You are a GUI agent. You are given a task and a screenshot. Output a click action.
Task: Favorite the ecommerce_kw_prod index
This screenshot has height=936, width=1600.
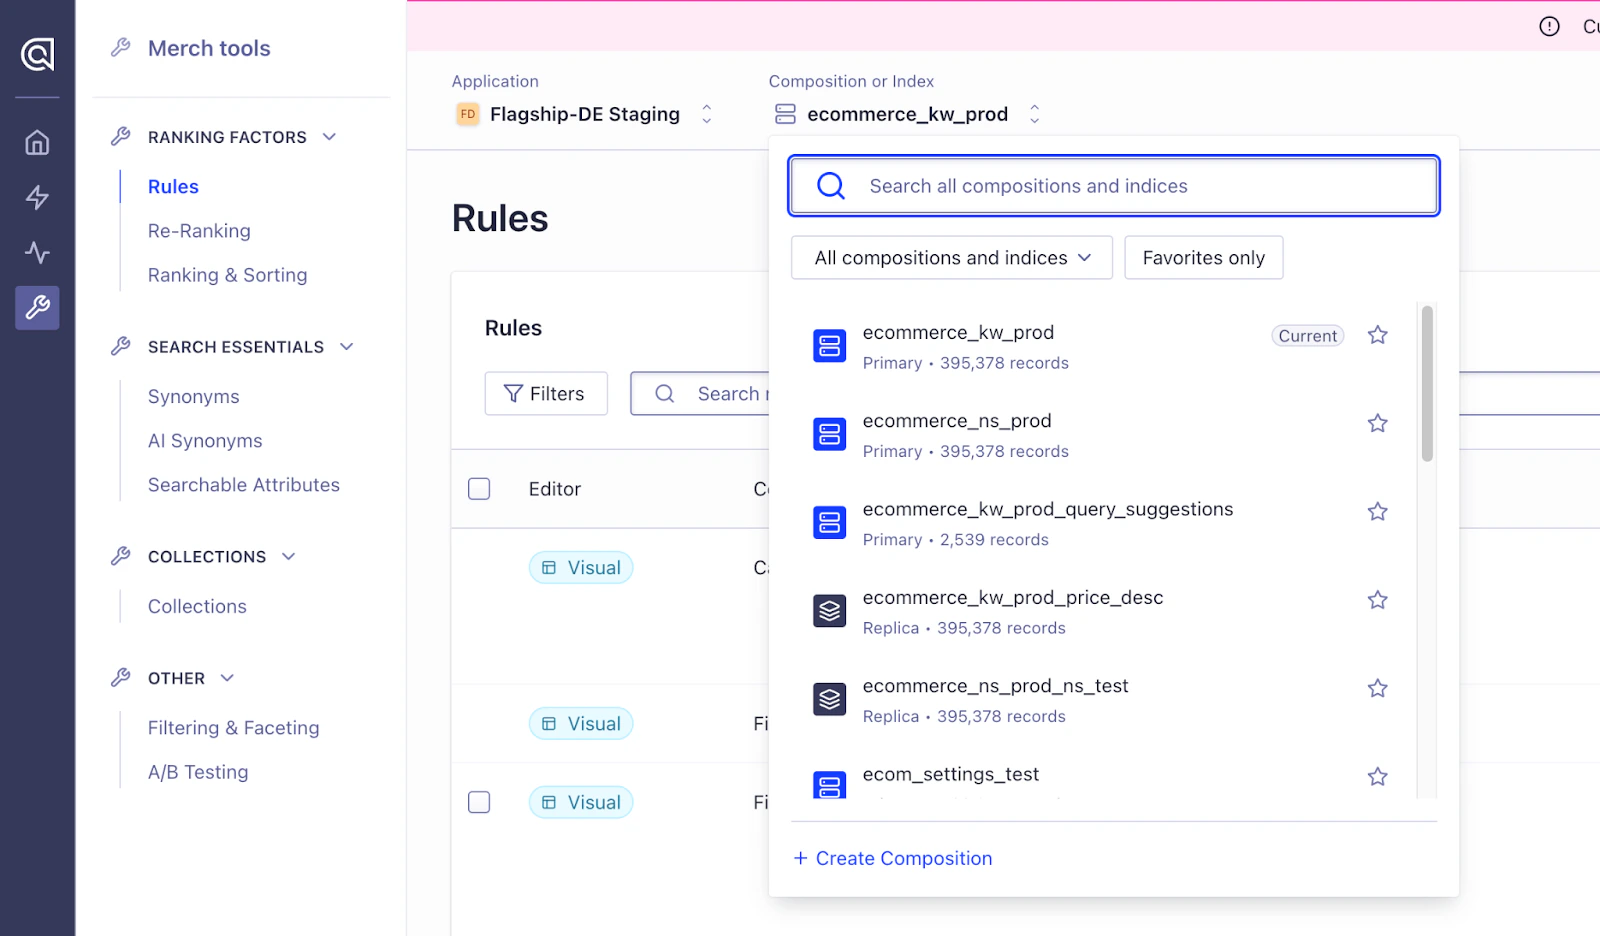coord(1377,335)
